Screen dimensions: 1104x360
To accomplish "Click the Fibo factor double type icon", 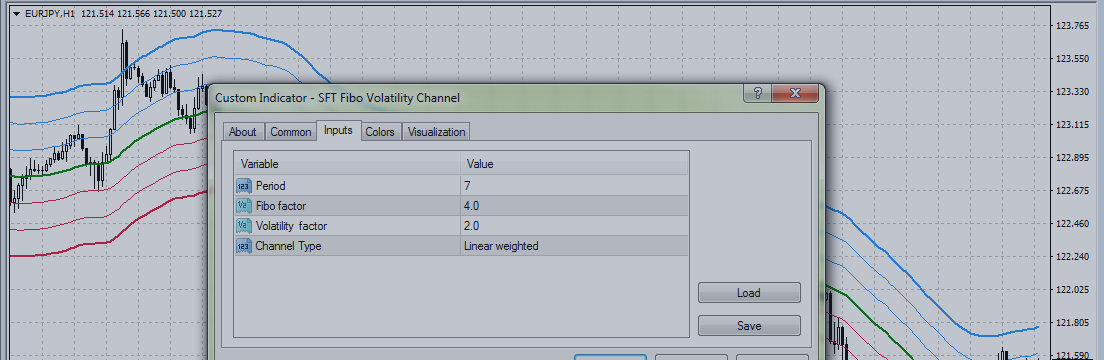I will pos(244,206).
